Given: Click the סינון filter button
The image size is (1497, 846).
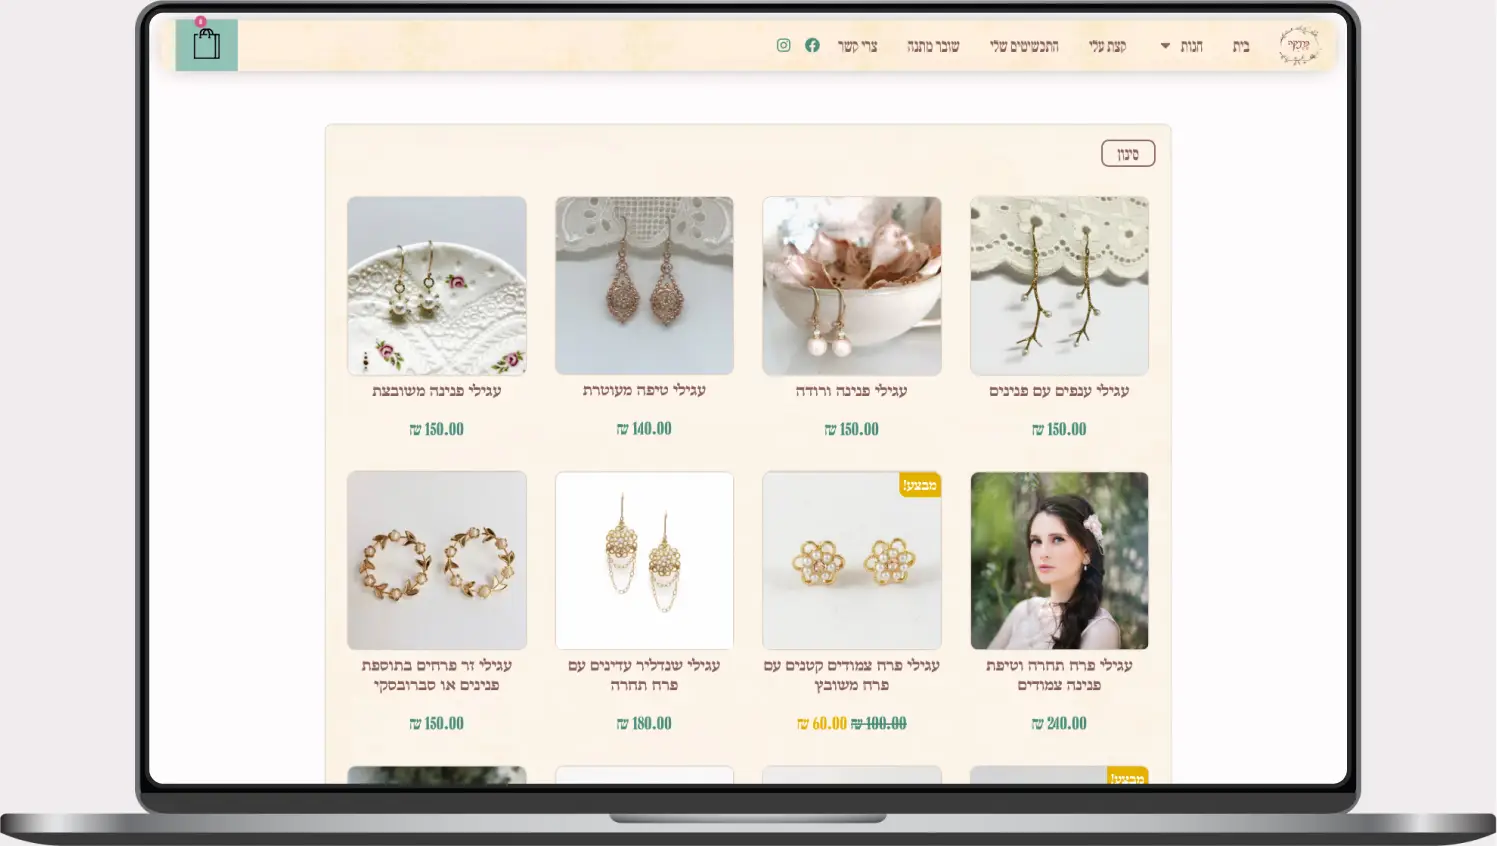Looking at the screenshot, I should tap(1128, 154).
